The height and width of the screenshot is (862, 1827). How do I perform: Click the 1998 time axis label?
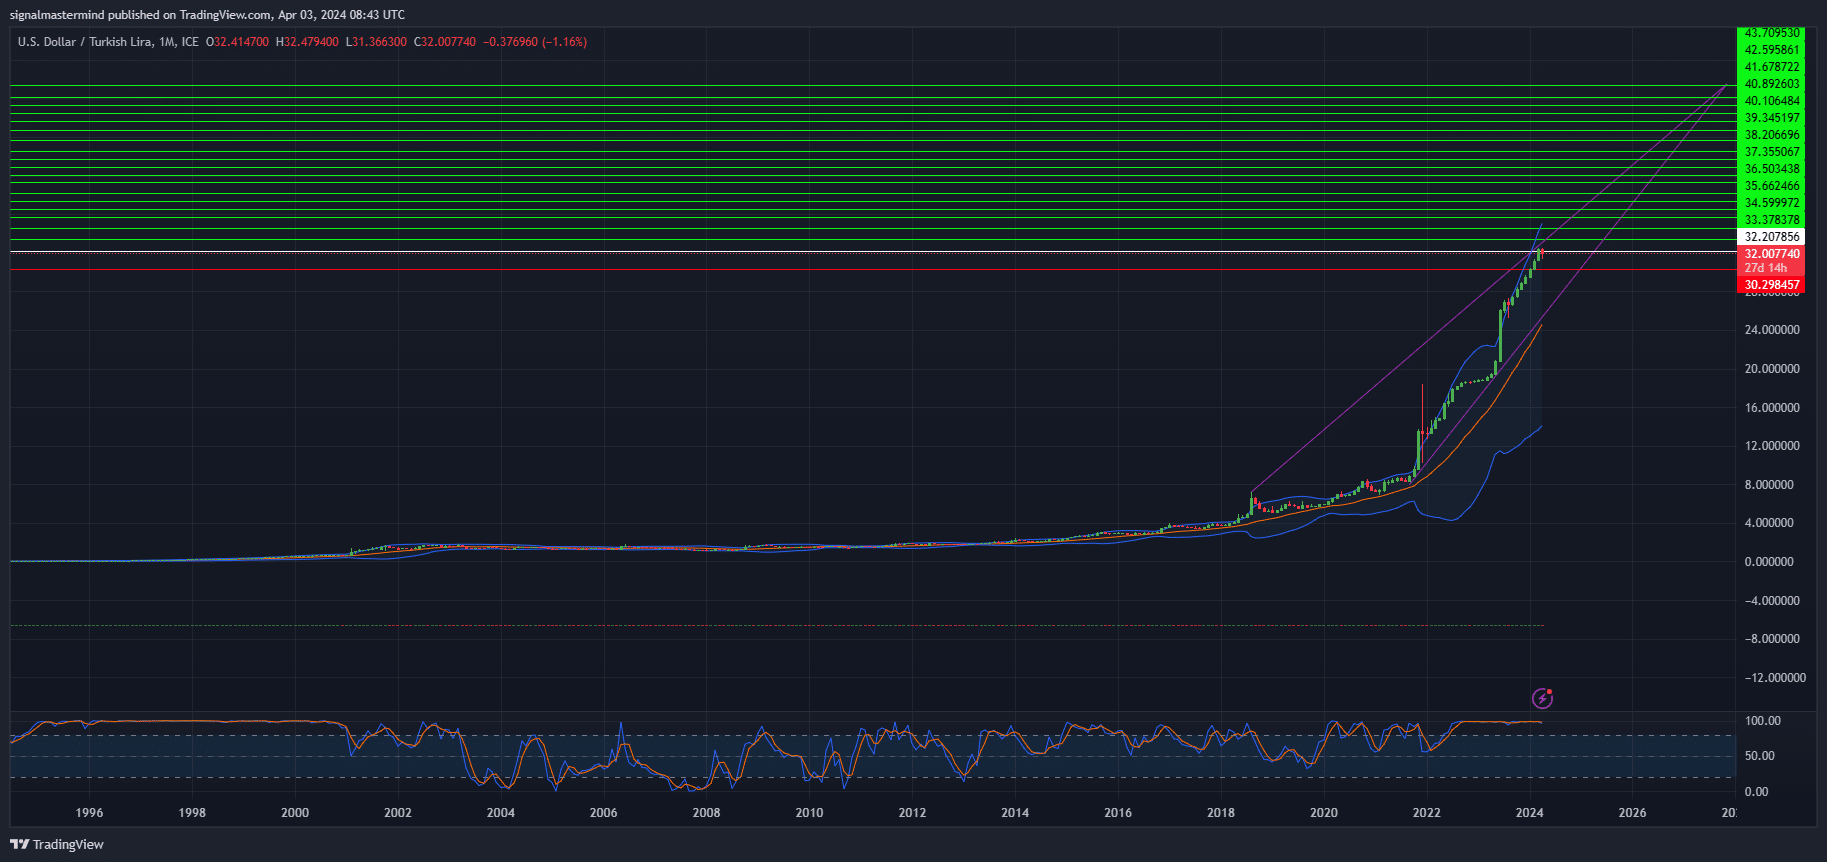click(x=192, y=813)
